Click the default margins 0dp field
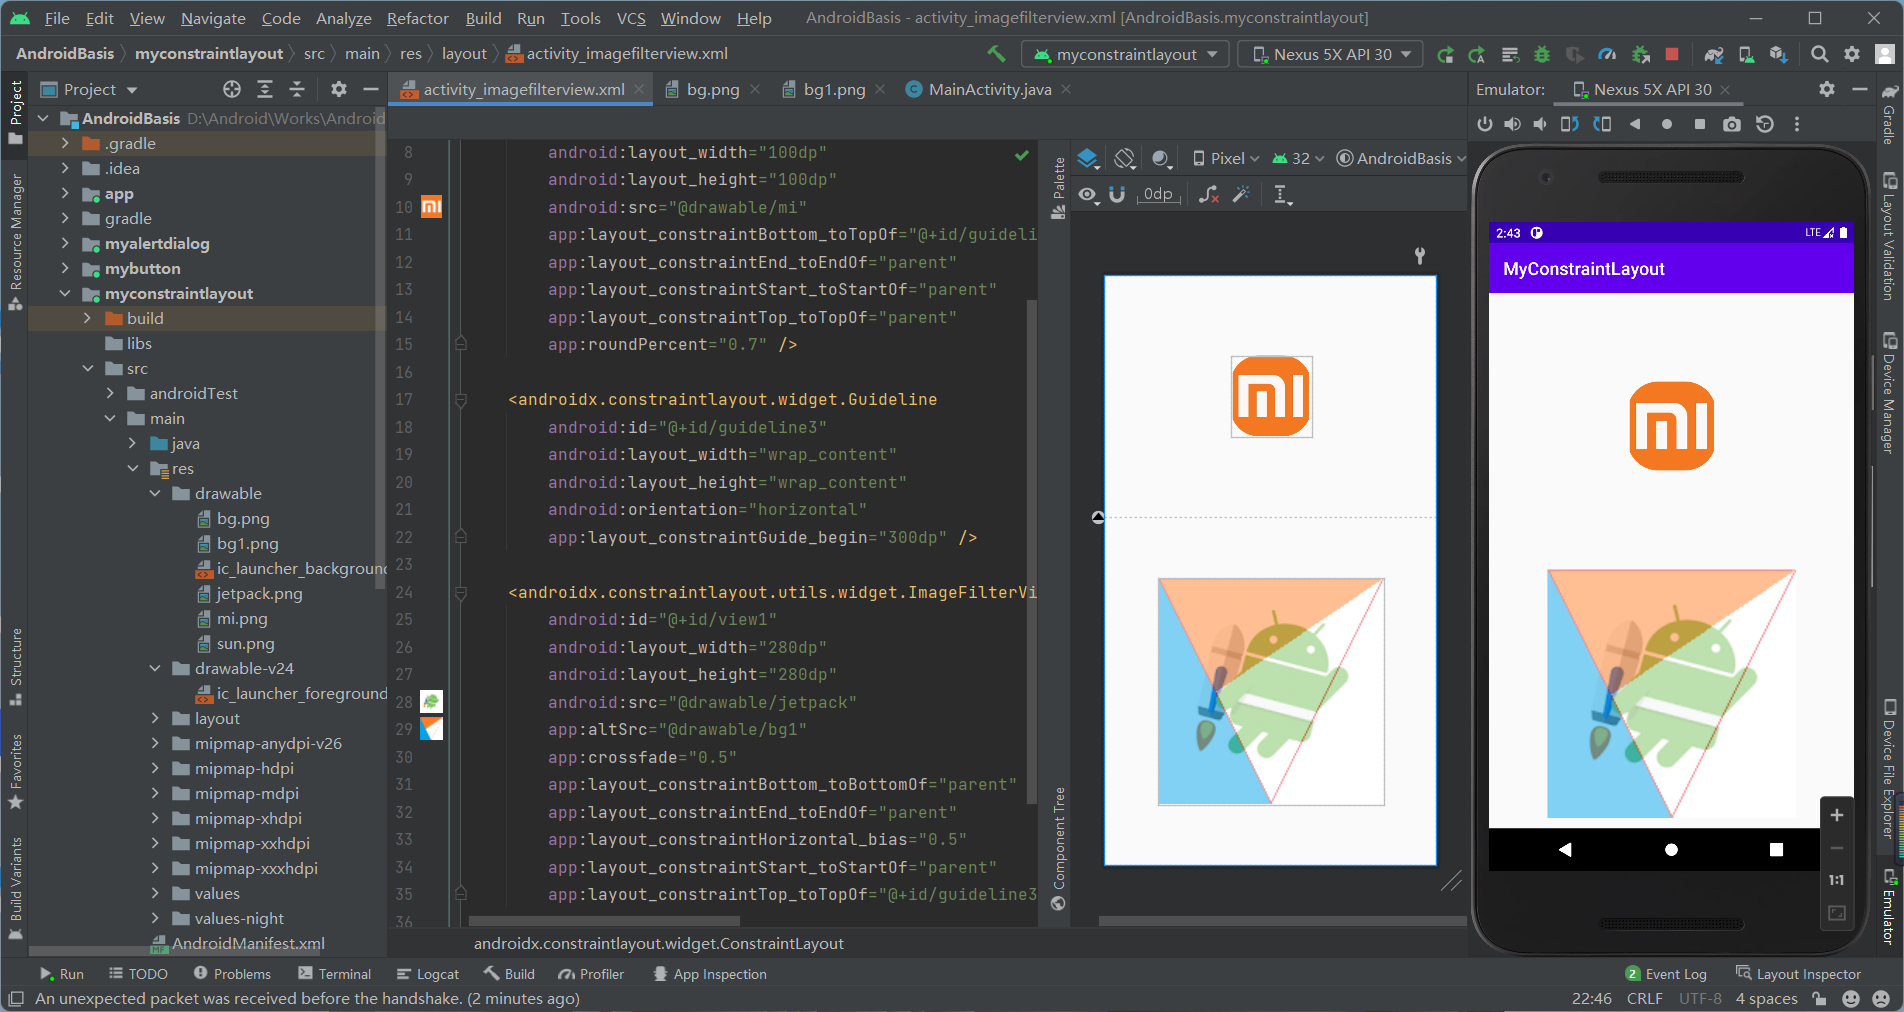 click(1158, 194)
